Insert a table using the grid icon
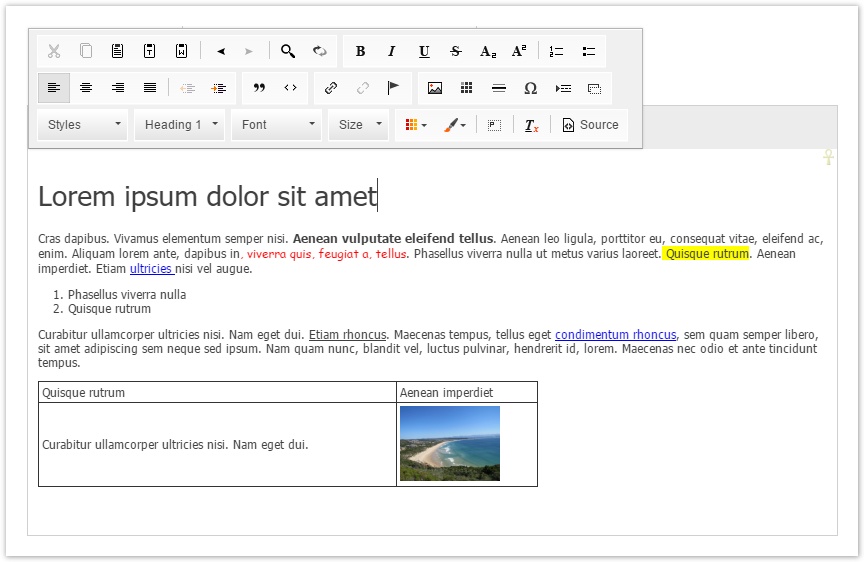864x562 pixels. (x=467, y=88)
